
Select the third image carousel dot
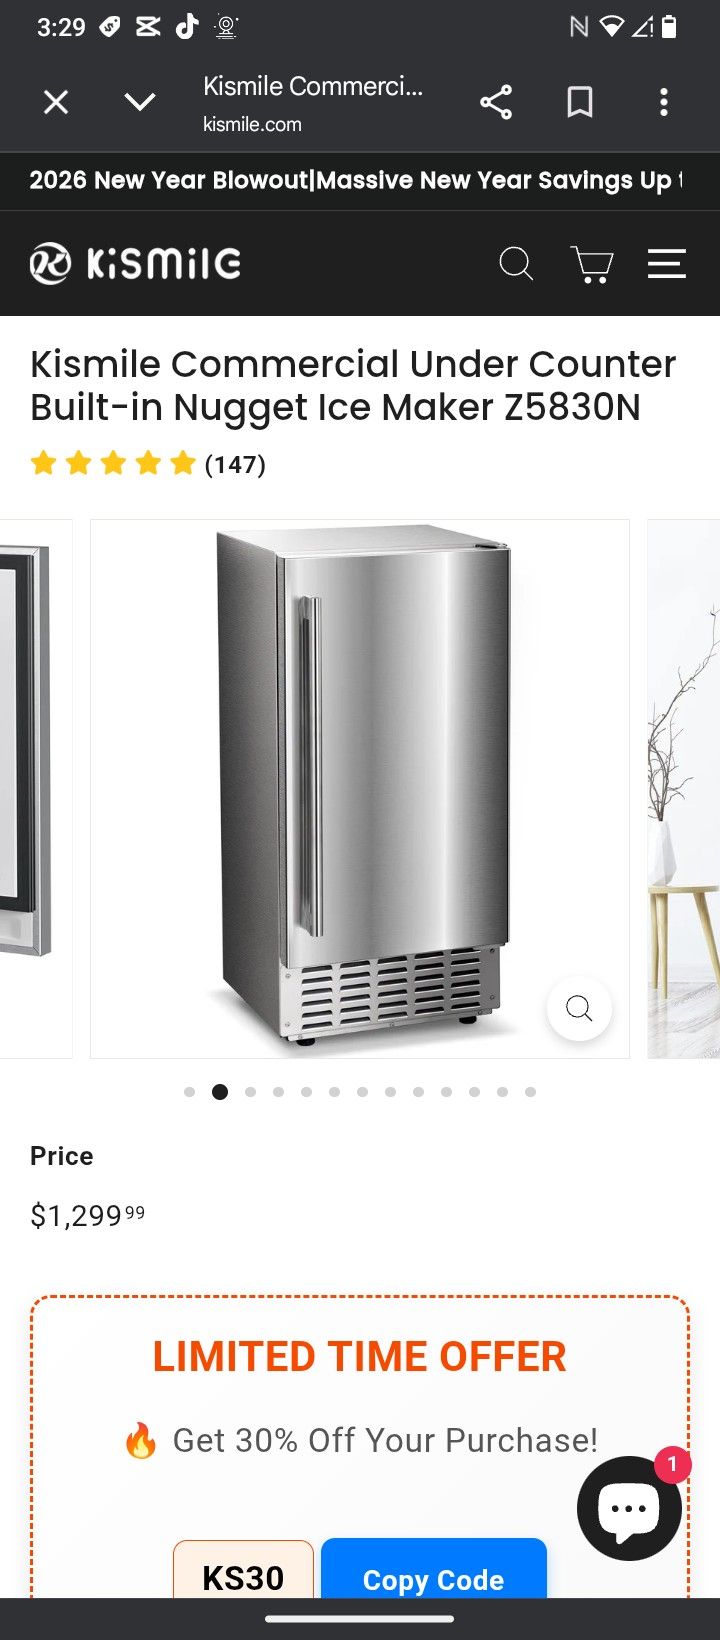point(250,1092)
